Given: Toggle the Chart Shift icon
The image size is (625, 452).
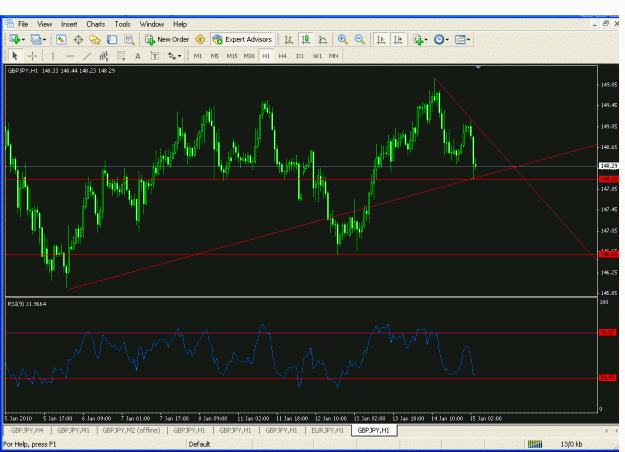Looking at the screenshot, I should 398,39.
